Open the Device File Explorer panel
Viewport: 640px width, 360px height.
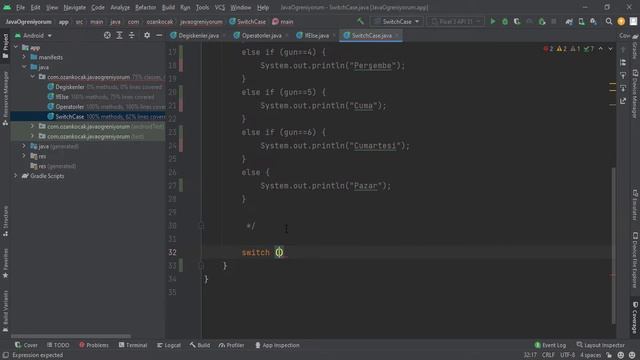[x=635, y=260]
